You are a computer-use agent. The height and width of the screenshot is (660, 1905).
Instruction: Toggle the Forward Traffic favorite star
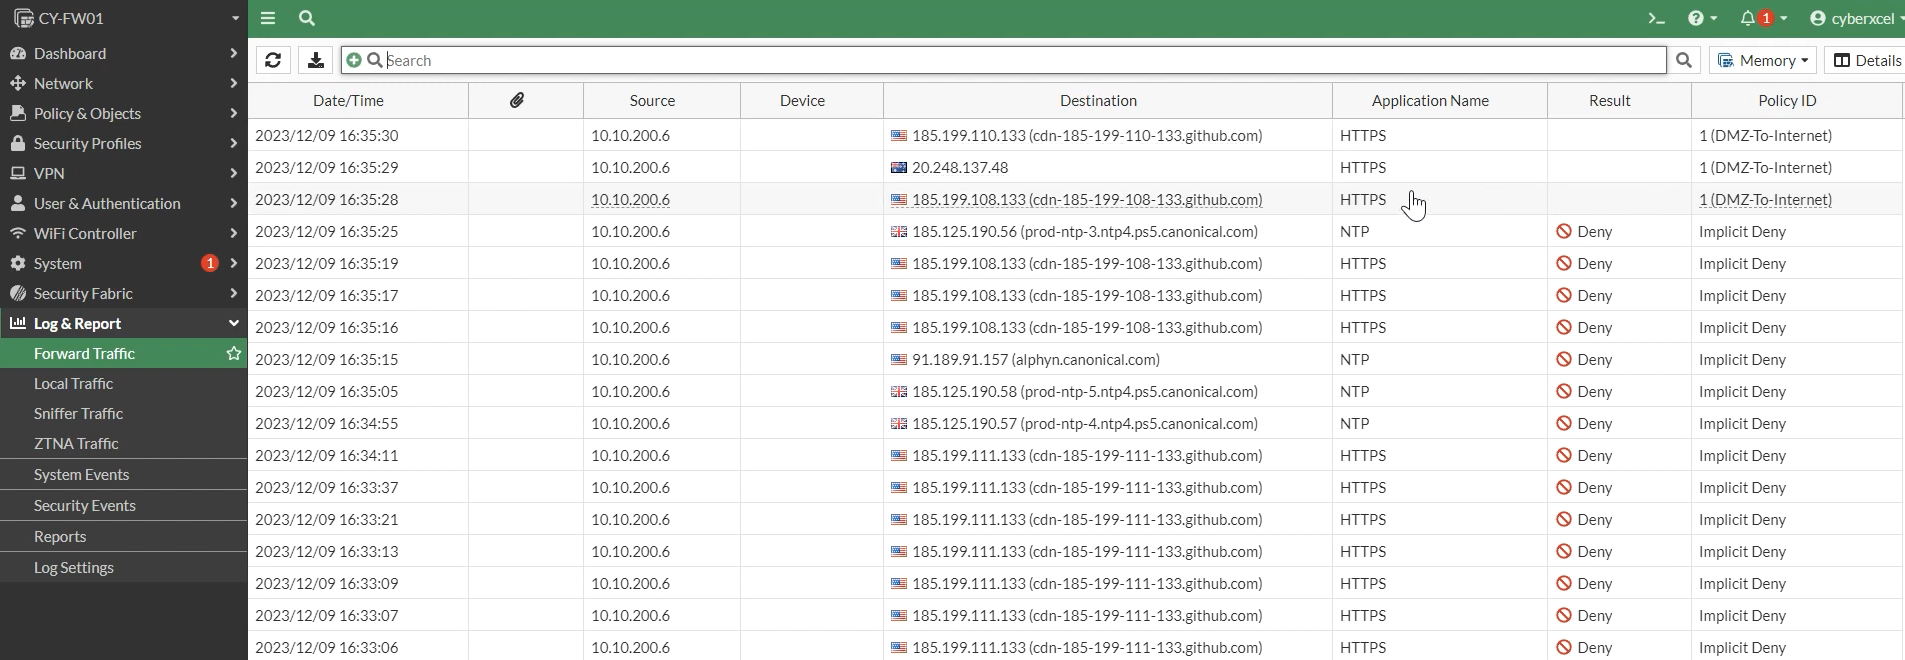tap(233, 353)
